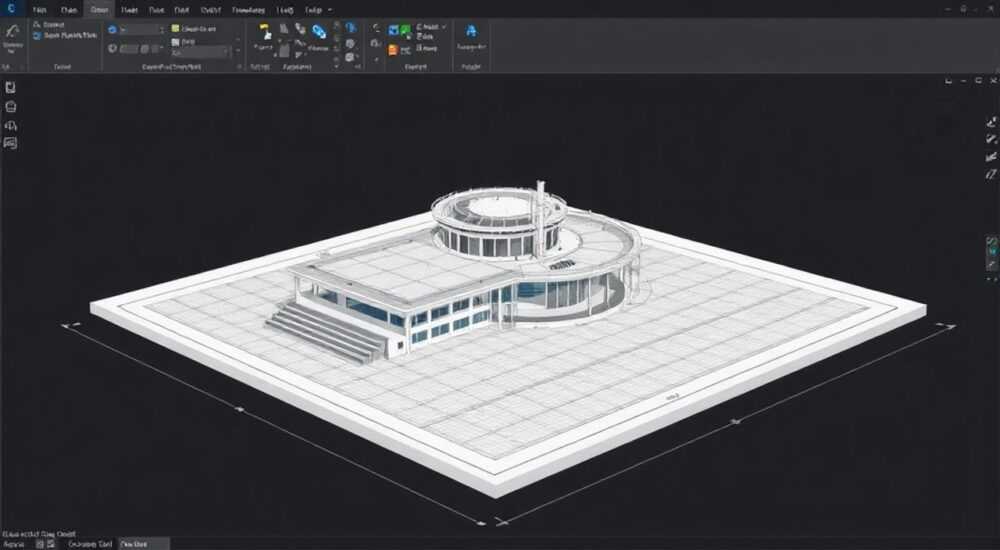Open the small arrow after the last menu item
This screenshot has width=1000, height=550.
tap(330, 10)
